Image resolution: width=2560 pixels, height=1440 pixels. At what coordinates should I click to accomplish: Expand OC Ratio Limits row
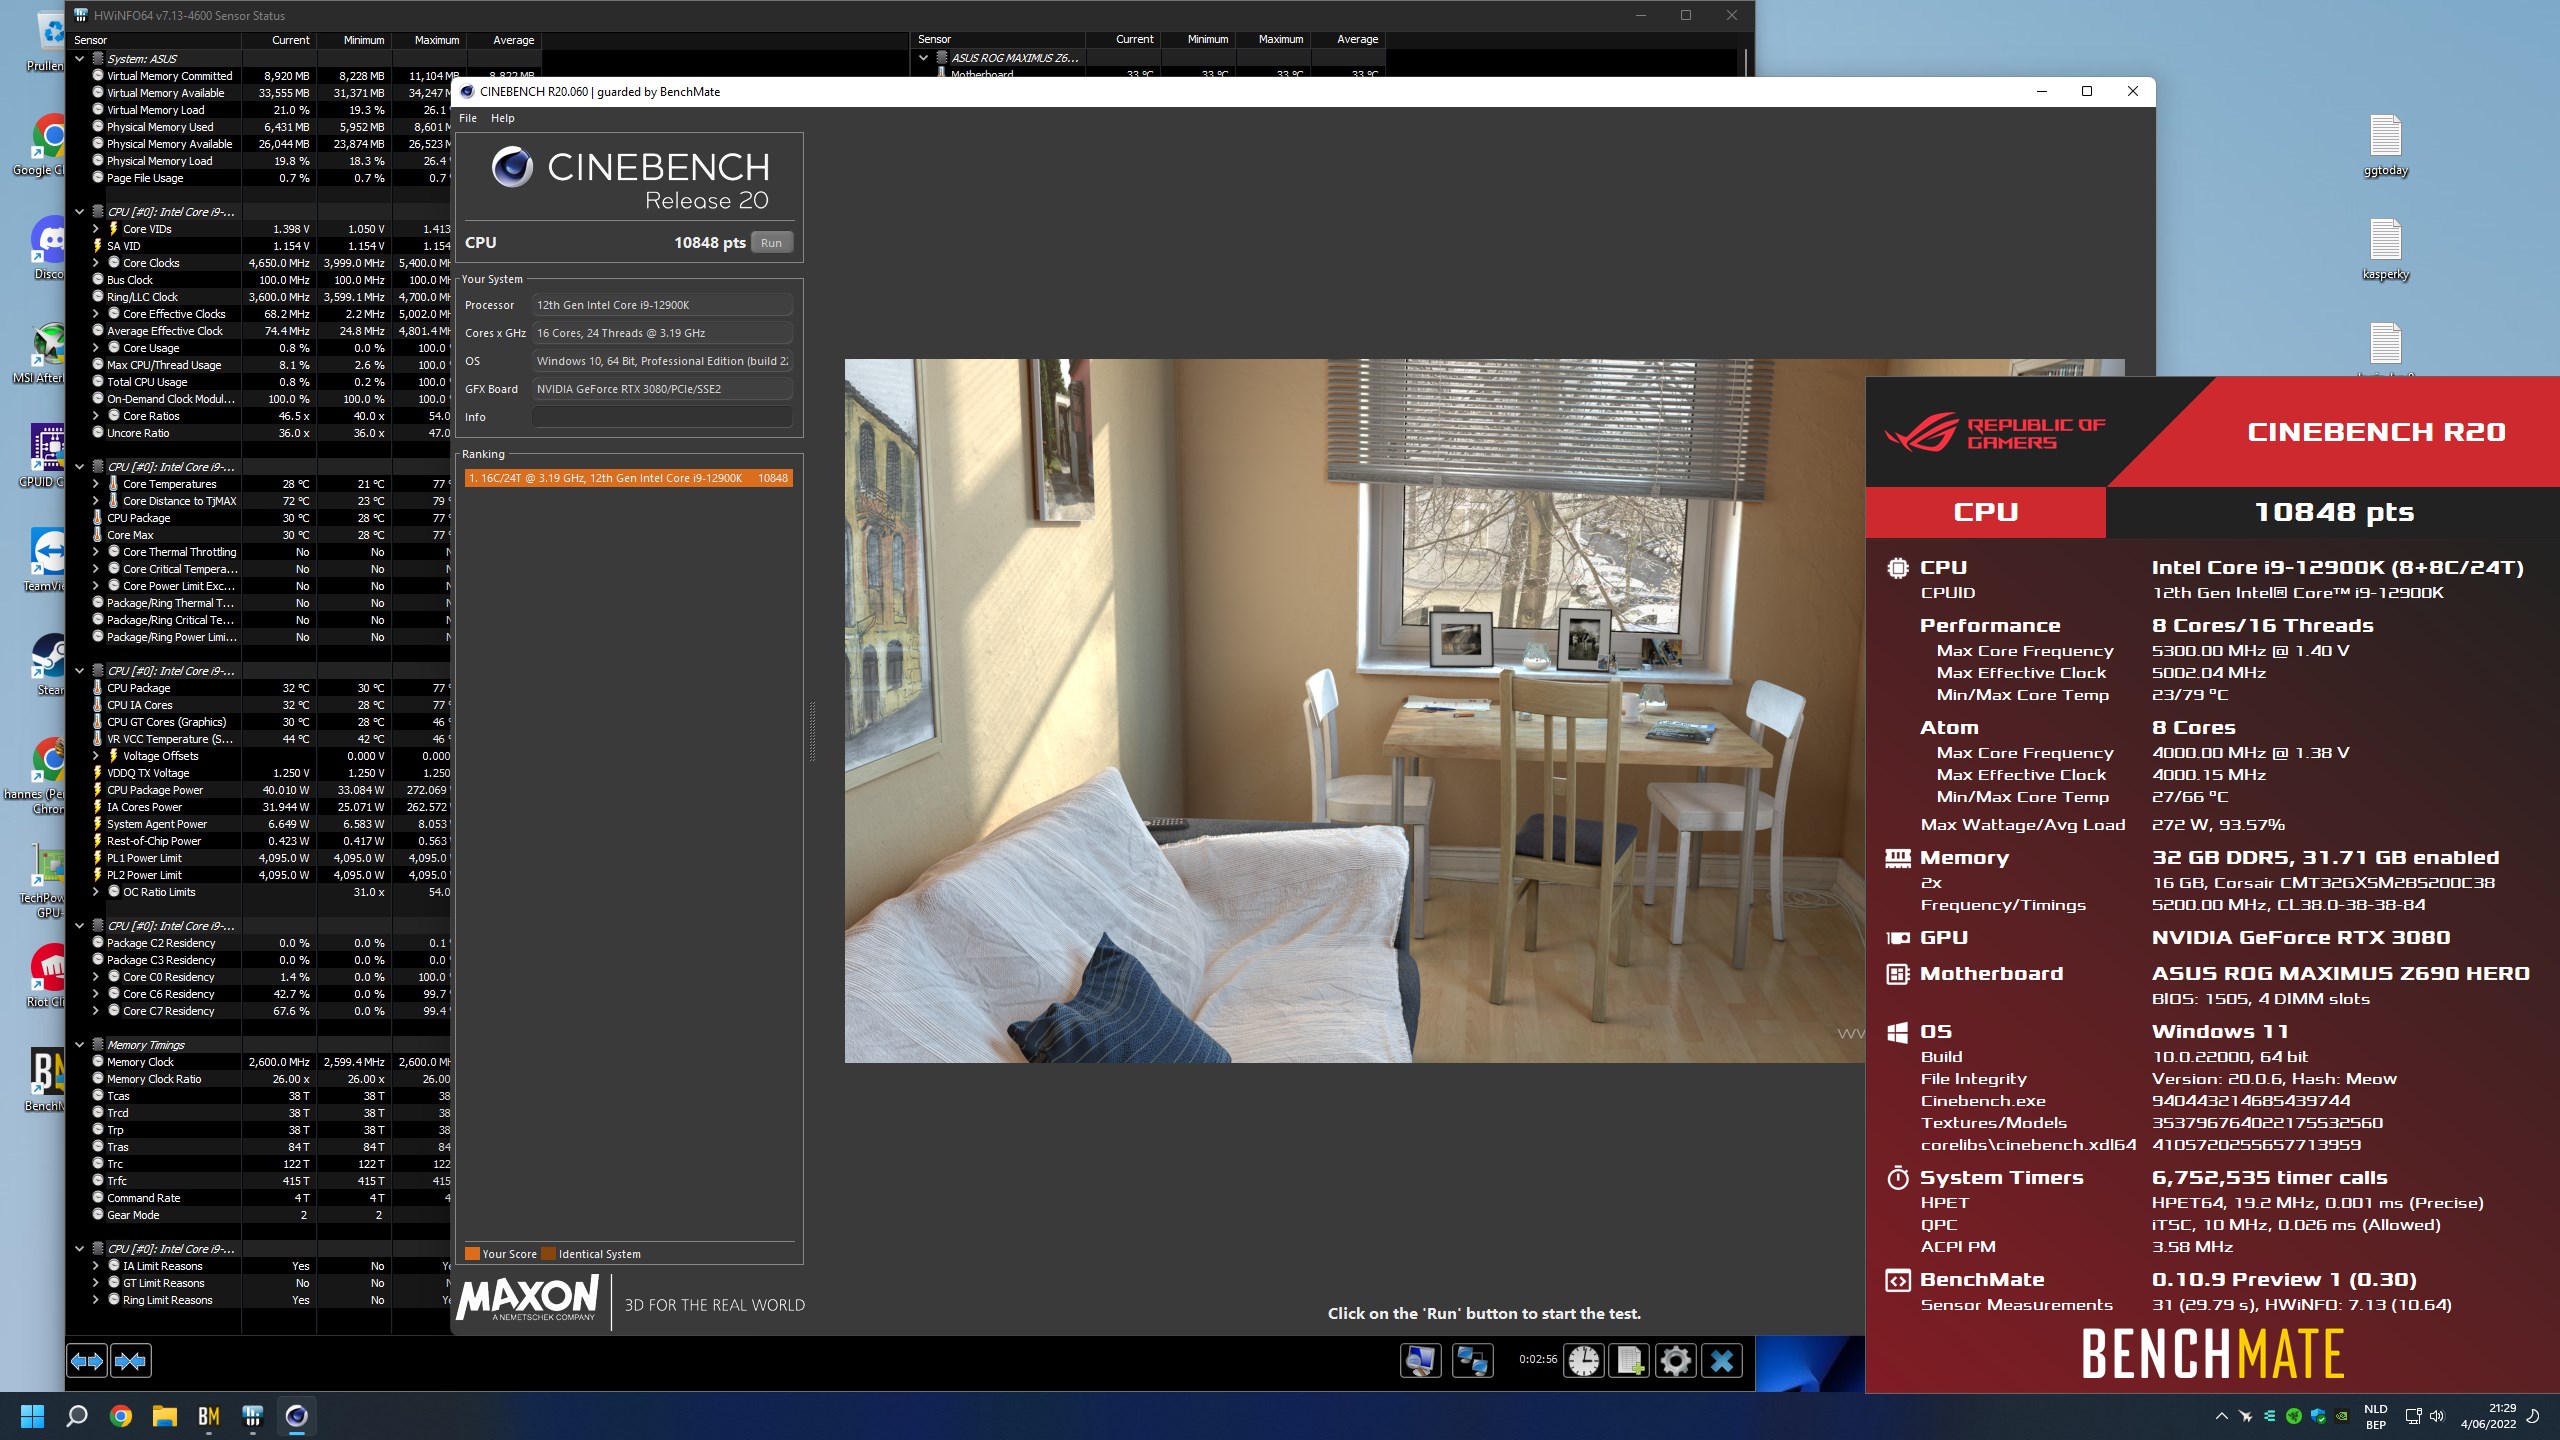(x=96, y=892)
